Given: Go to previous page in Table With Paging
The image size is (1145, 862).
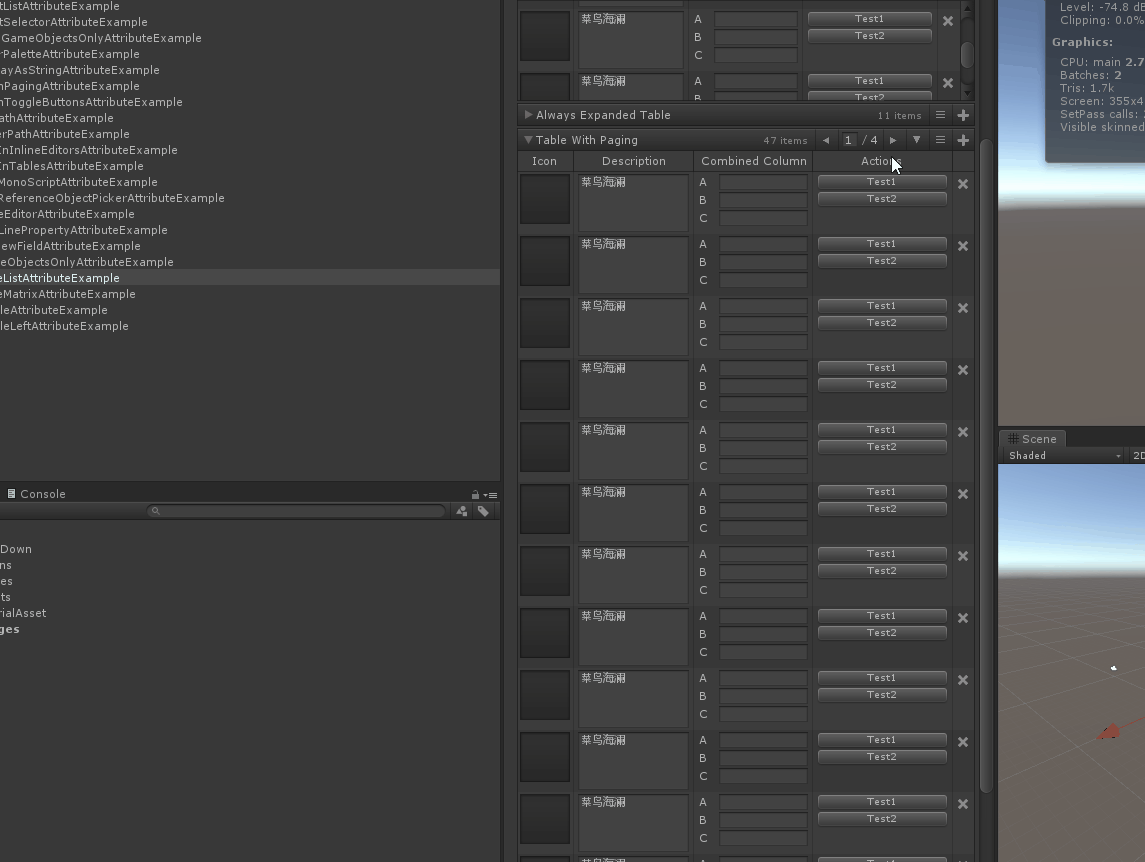Looking at the screenshot, I should pos(826,141).
